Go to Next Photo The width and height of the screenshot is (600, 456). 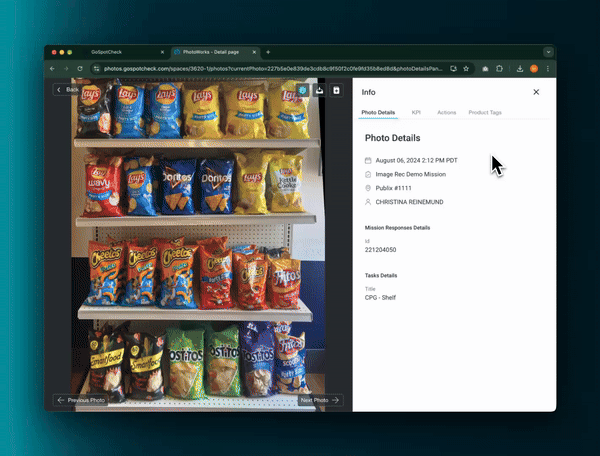[320, 400]
